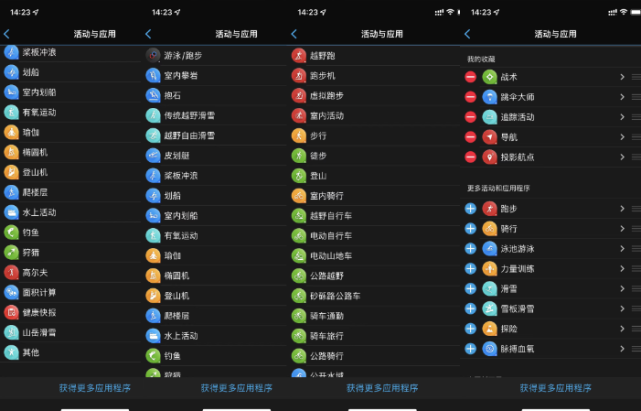Add 泳池游泳 to favorites via plus
The width and height of the screenshot is (641, 411).
(x=471, y=249)
